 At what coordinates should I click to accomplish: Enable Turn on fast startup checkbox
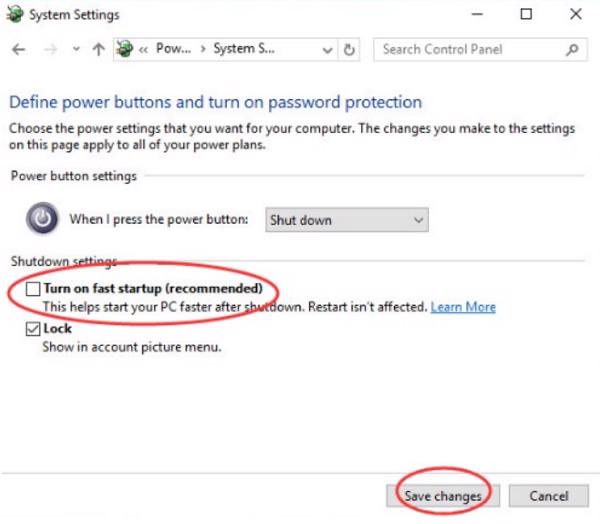click(x=34, y=289)
